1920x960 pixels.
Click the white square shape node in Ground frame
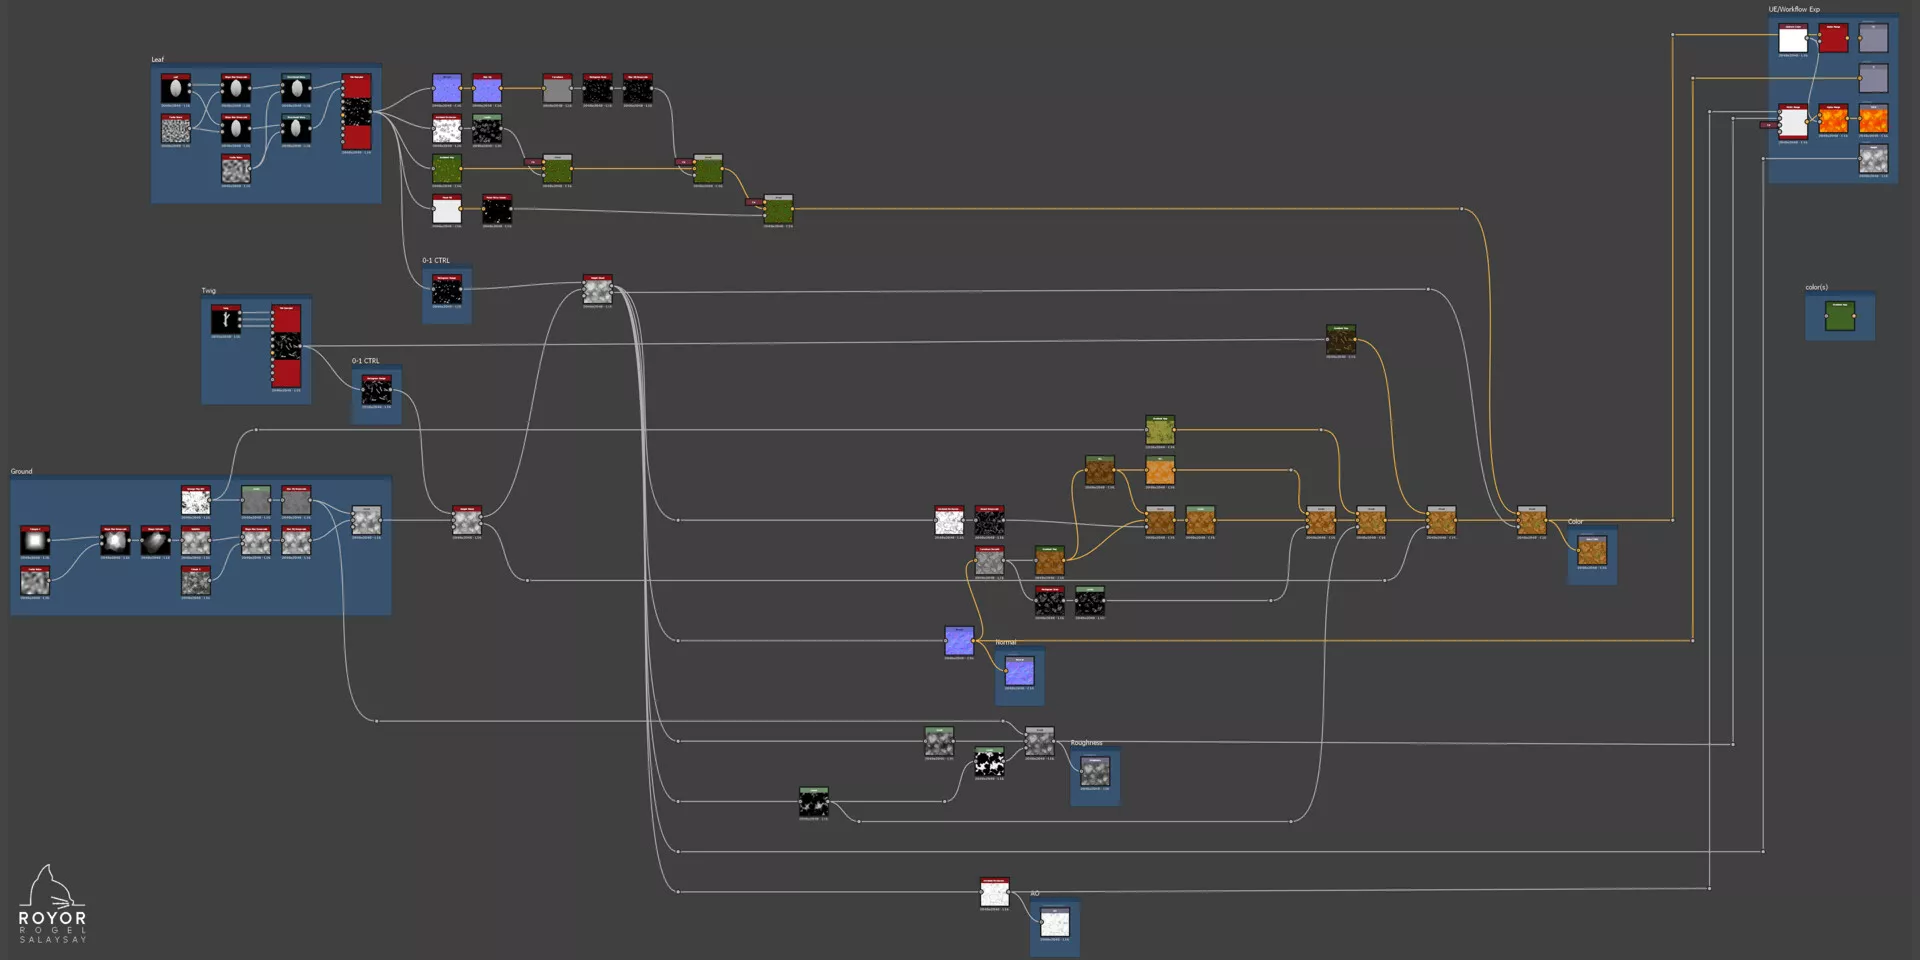tap(35, 541)
